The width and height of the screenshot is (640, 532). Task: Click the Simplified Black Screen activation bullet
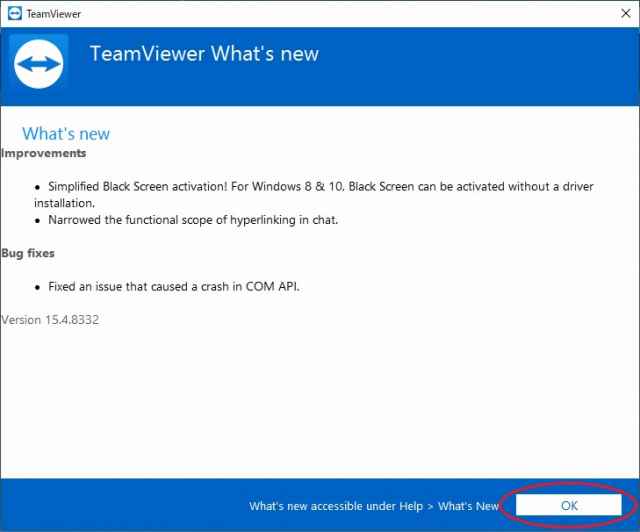(313, 194)
